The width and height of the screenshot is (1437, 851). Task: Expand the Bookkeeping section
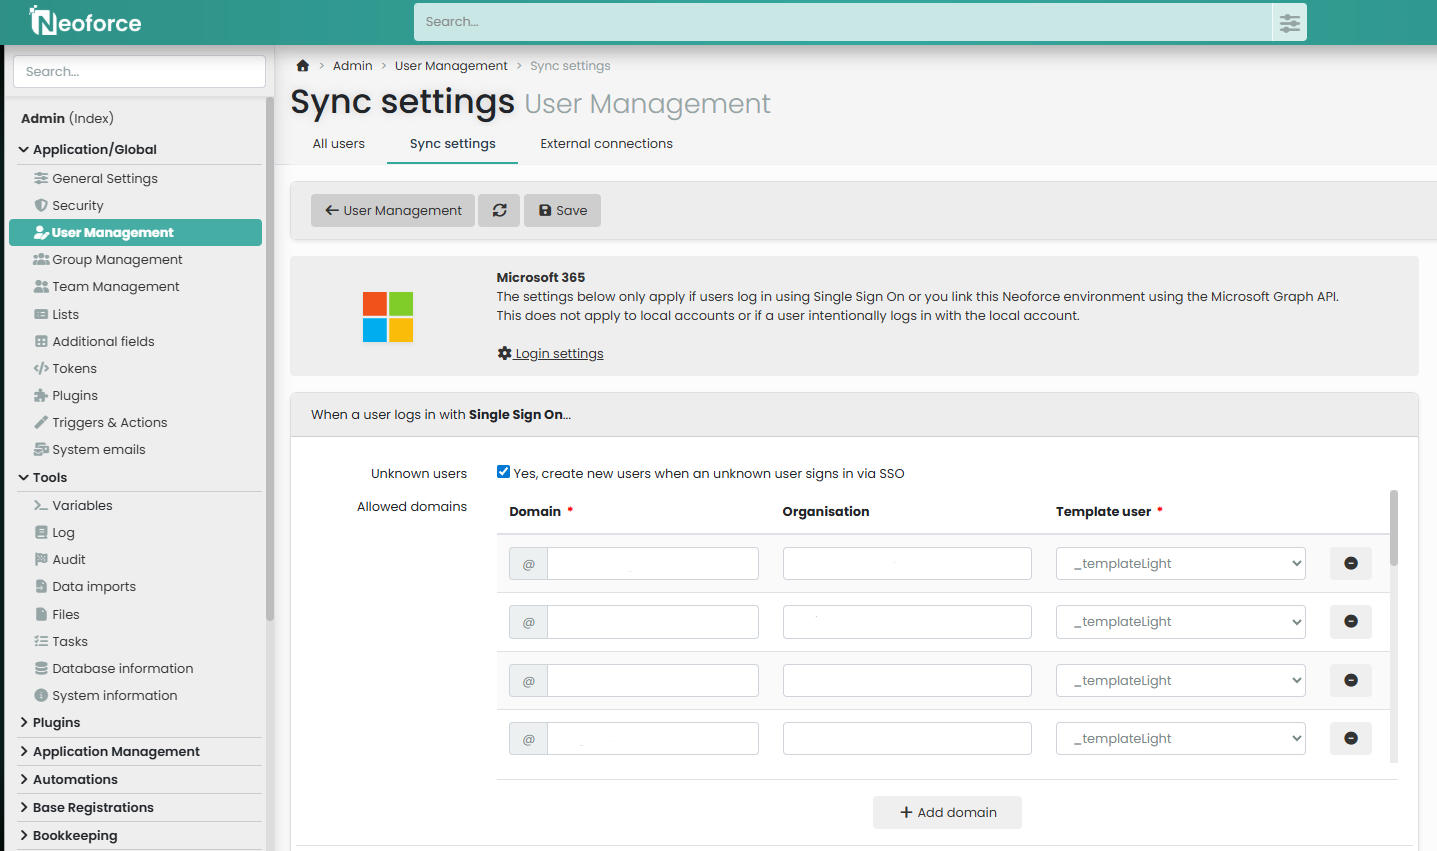pyautogui.click(x=75, y=835)
